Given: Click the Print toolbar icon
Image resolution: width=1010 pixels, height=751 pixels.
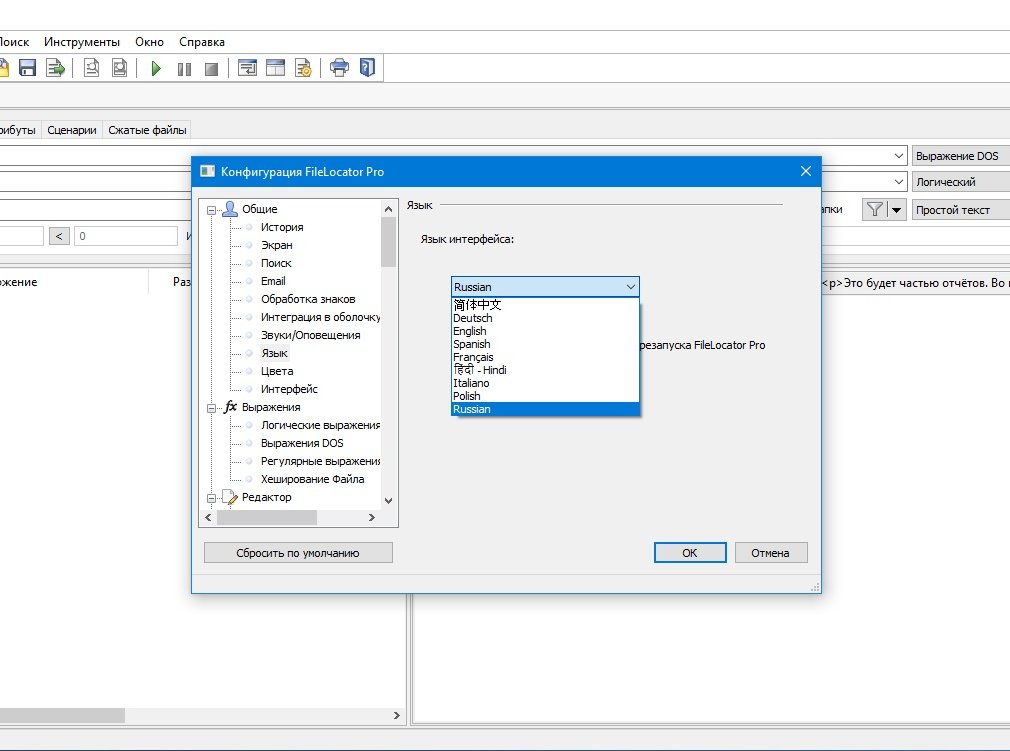Looking at the screenshot, I should 339,68.
